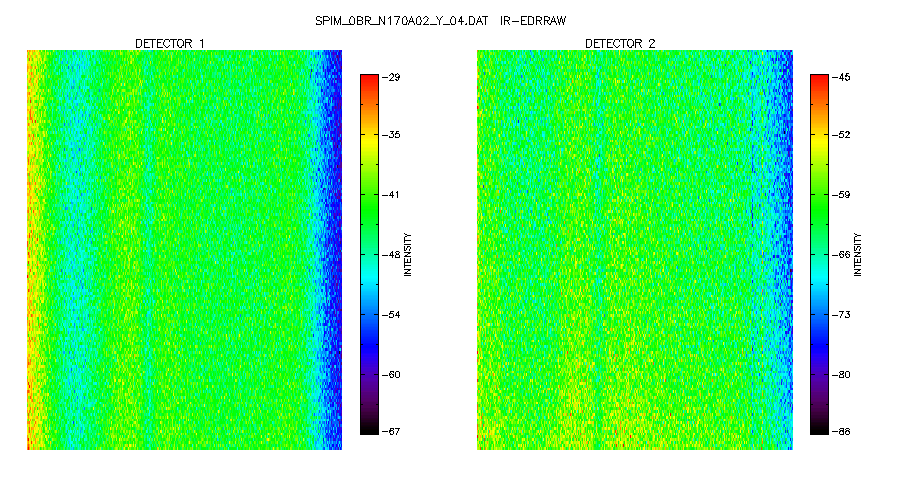Click the IR-EDRRAW label in the title
The height and width of the screenshot is (500, 900).
533,21
